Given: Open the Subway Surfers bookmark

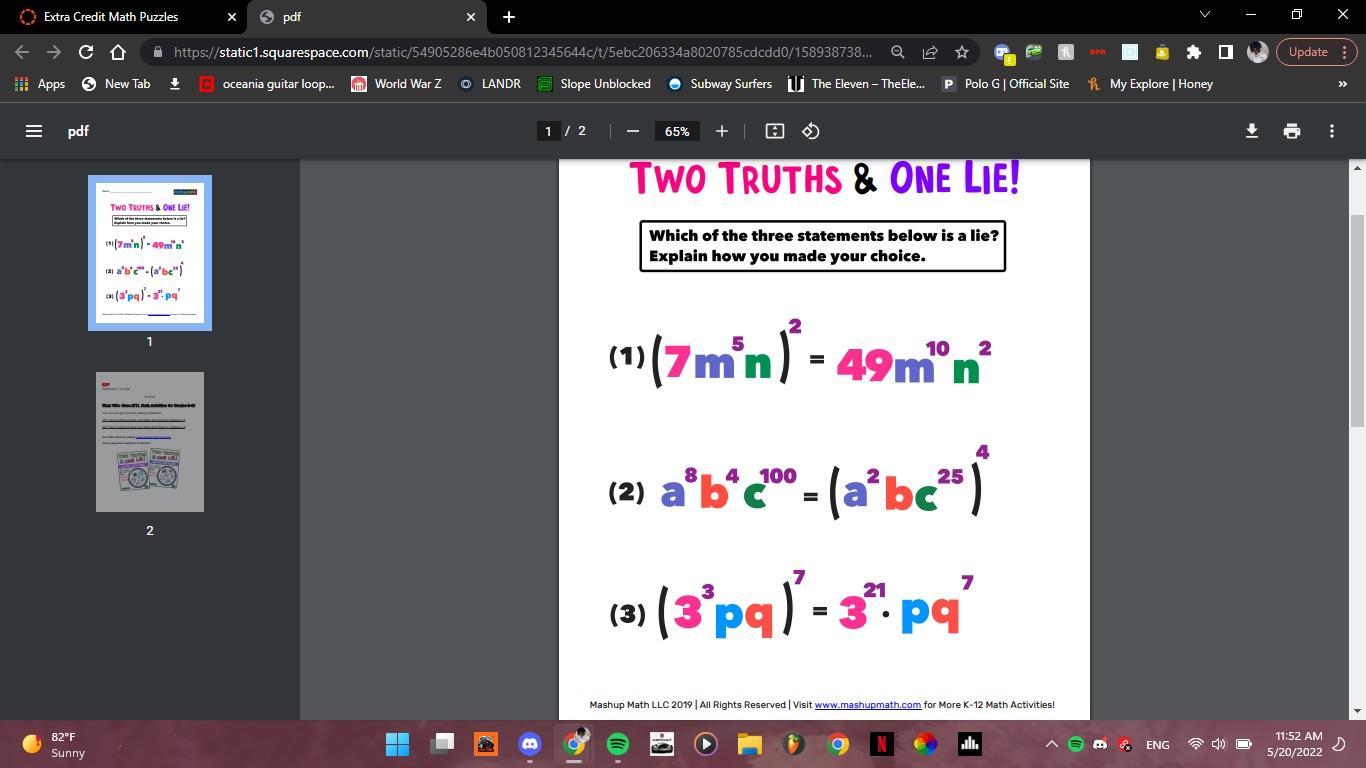Looking at the screenshot, I should 719,84.
